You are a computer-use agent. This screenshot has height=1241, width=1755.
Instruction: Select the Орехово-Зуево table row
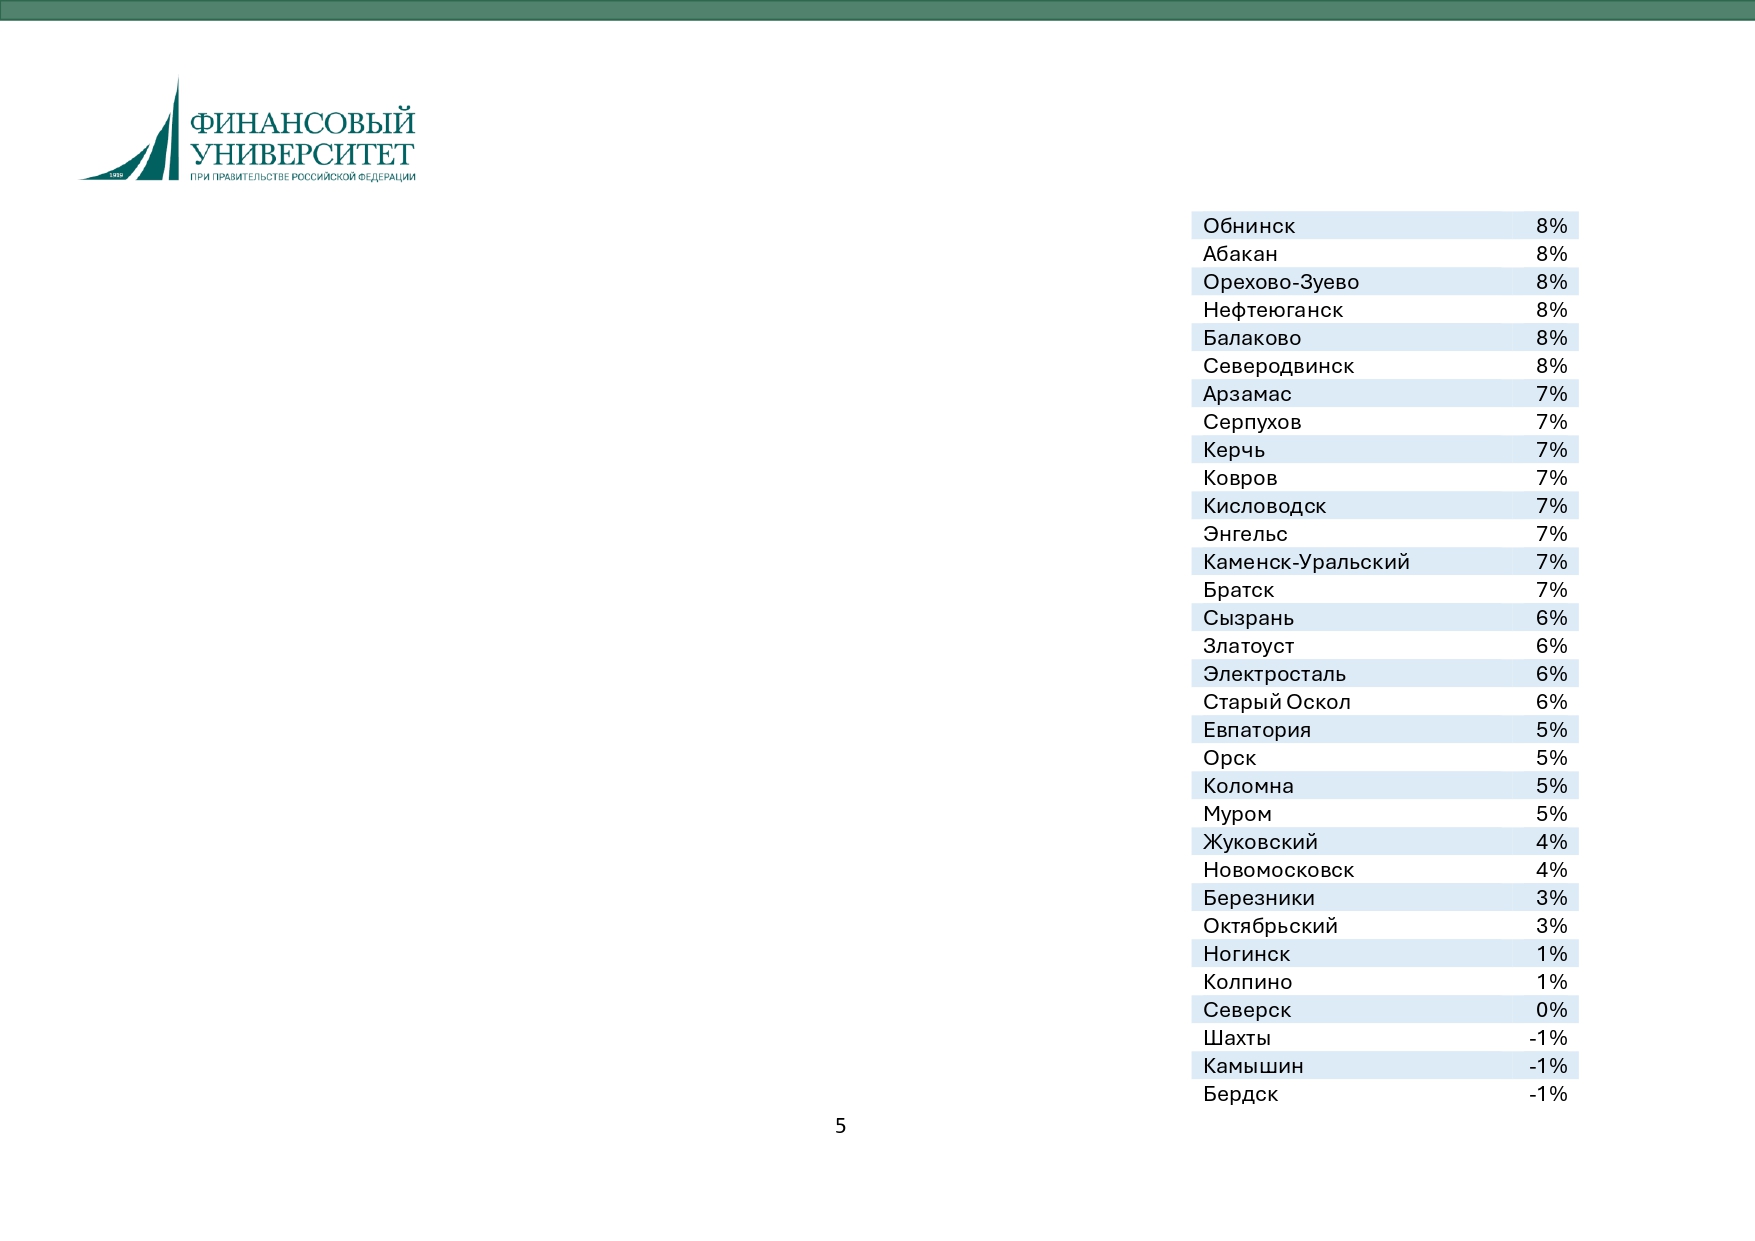pos(1385,281)
